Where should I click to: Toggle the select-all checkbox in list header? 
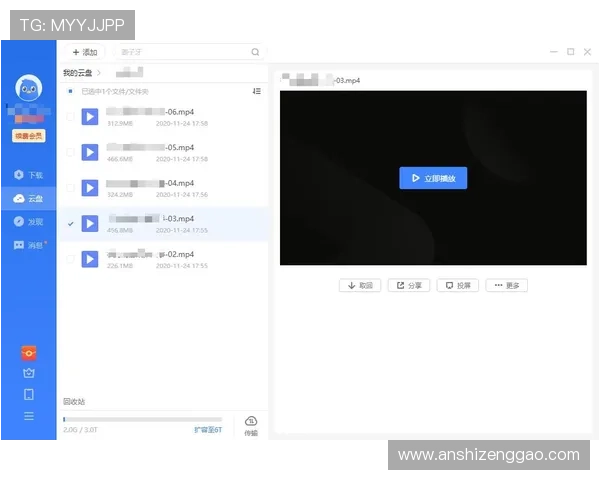(69, 91)
